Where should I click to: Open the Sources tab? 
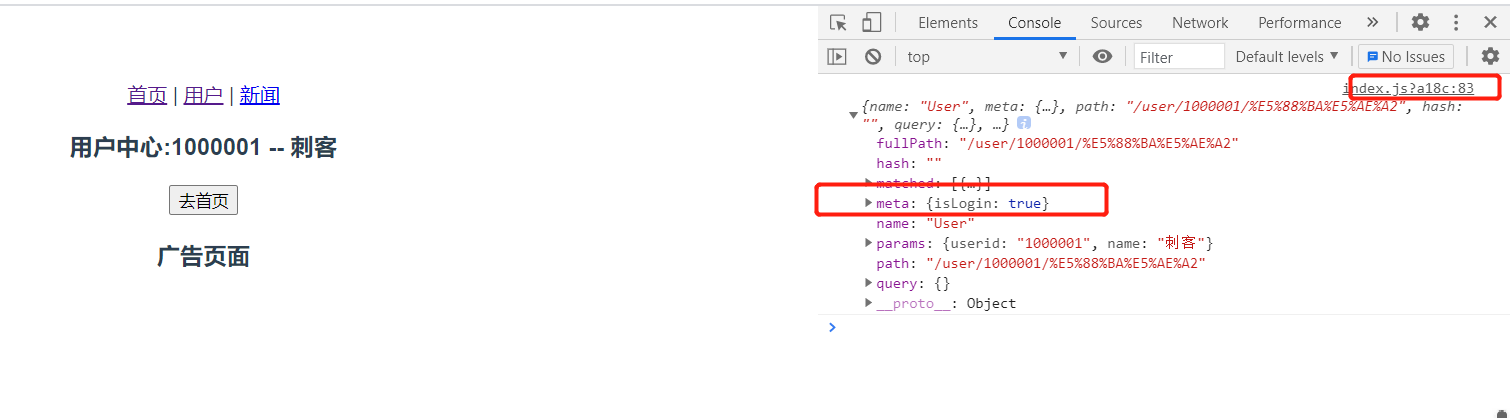[x=1116, y=23]
